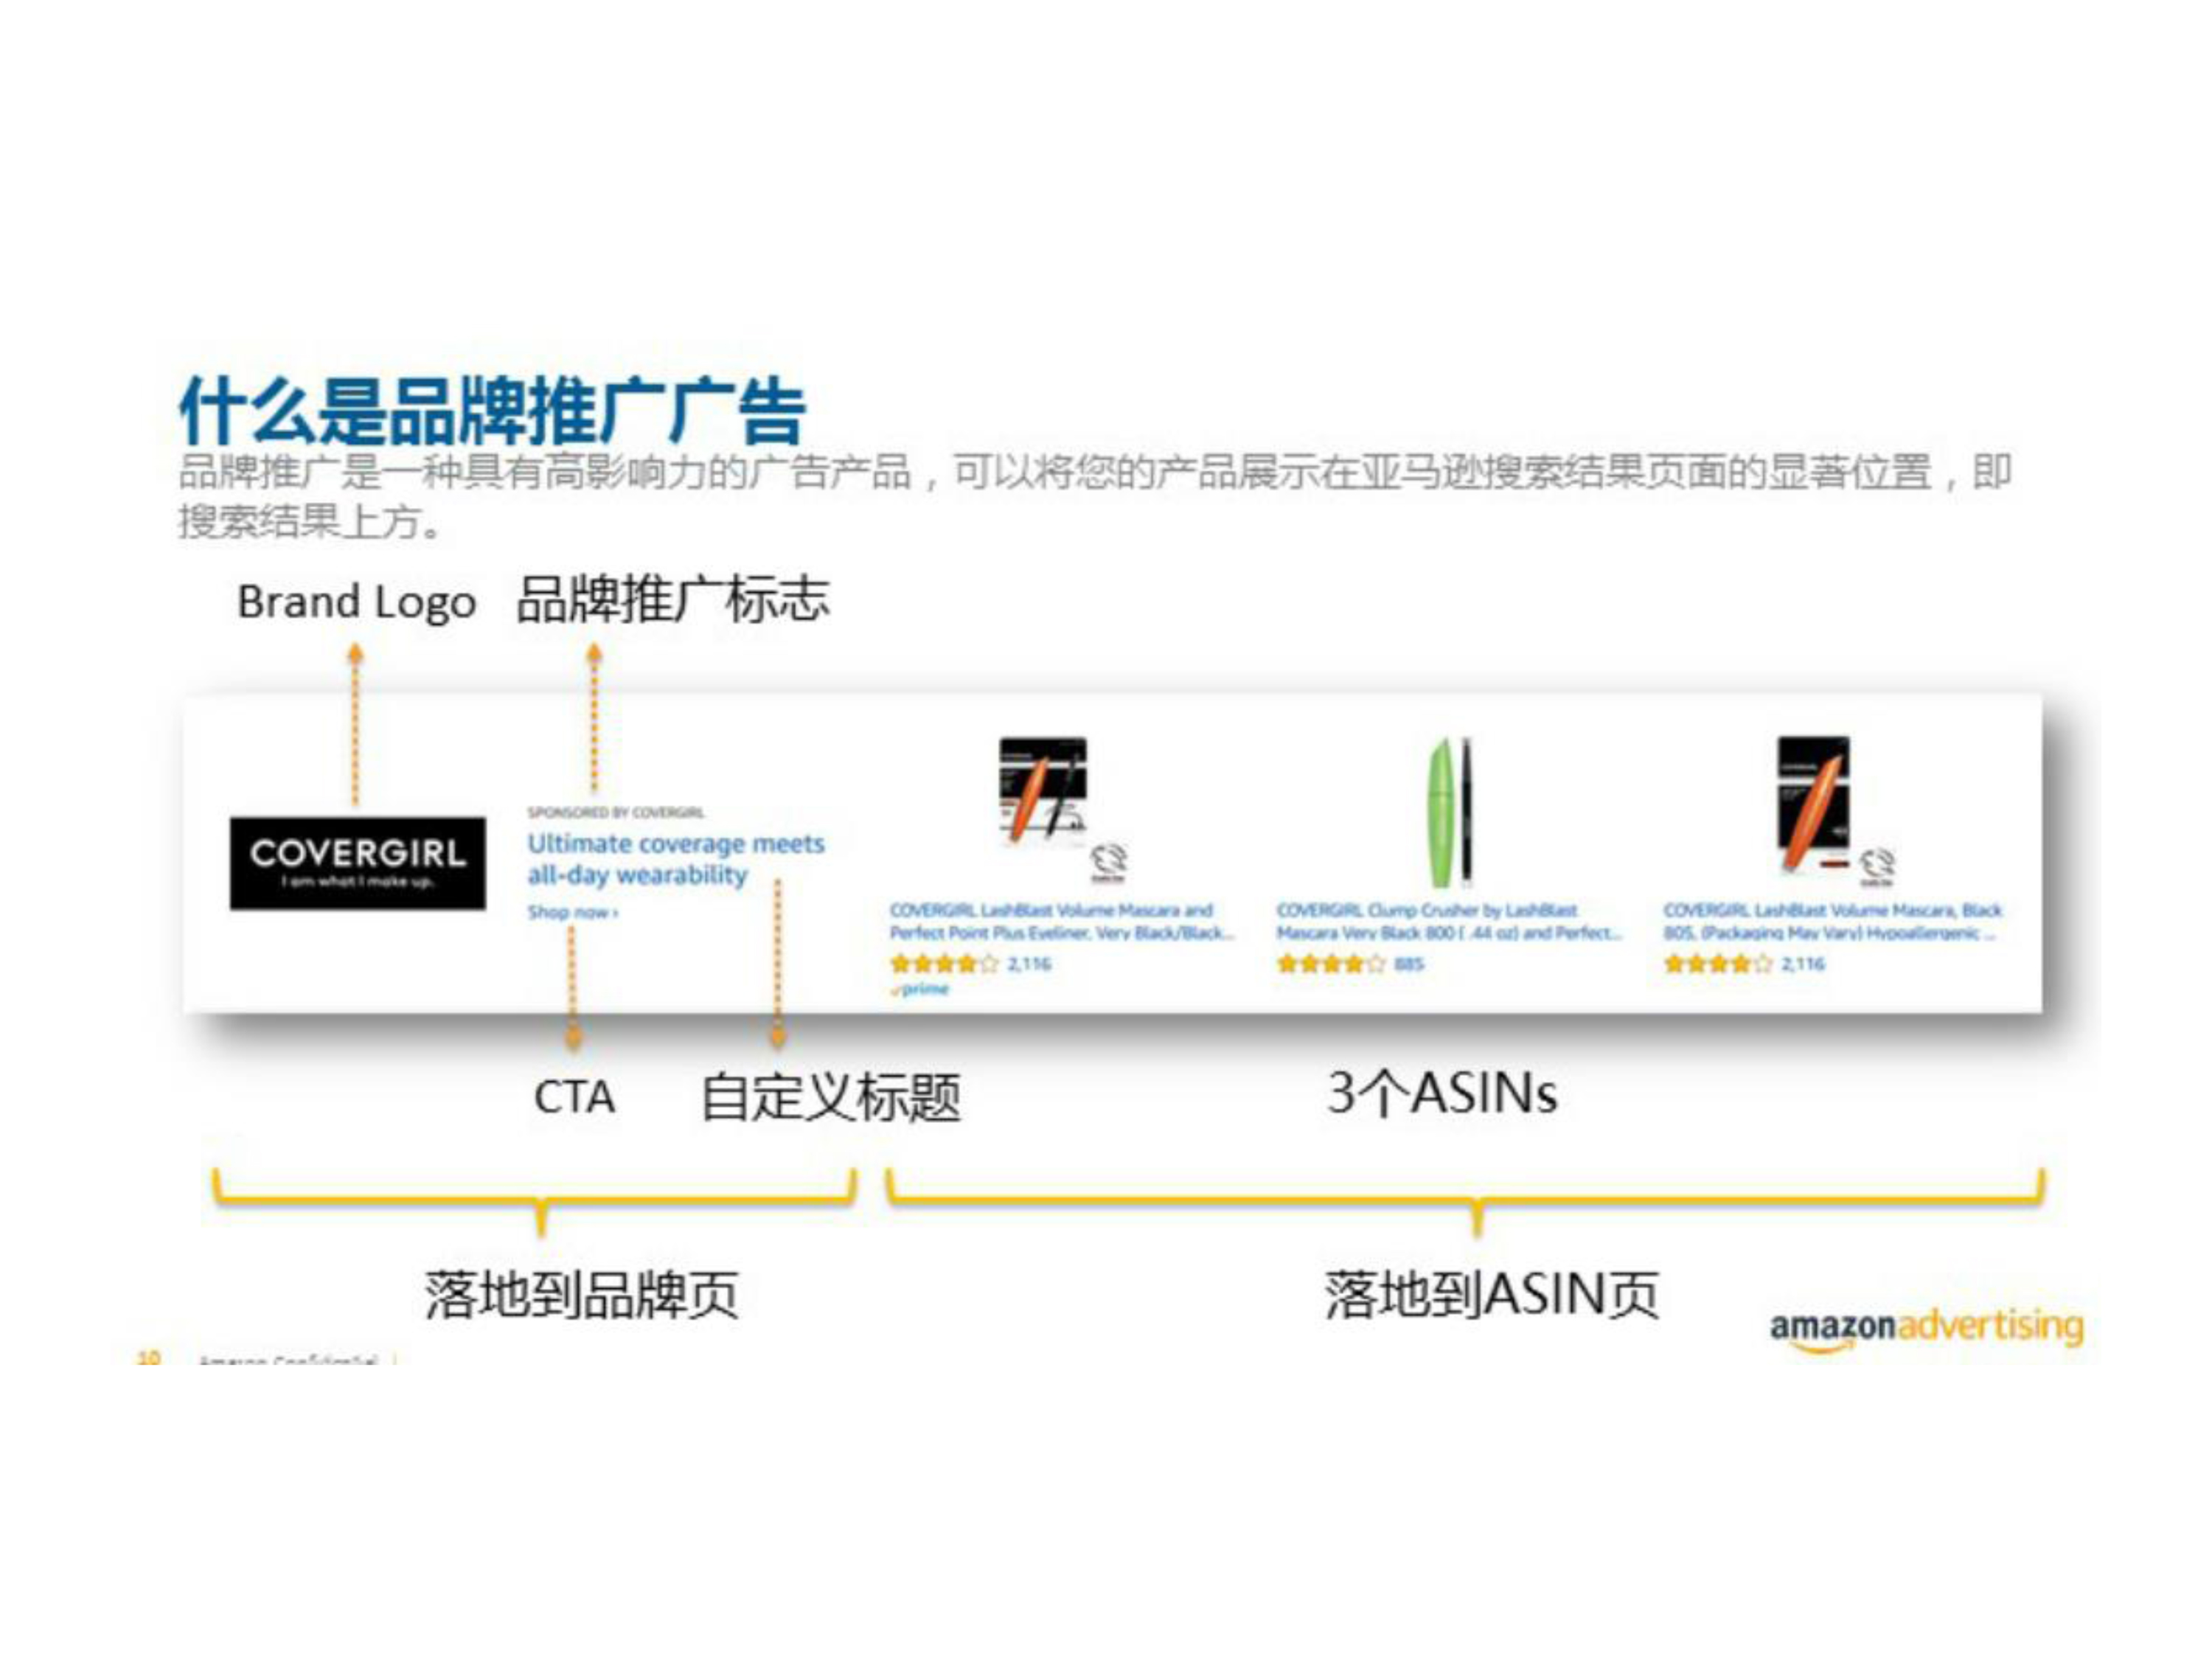Click star rating of Clump Crusher product
This screenshot has height=1659, width=2212.
click(x=1331, y=964)
